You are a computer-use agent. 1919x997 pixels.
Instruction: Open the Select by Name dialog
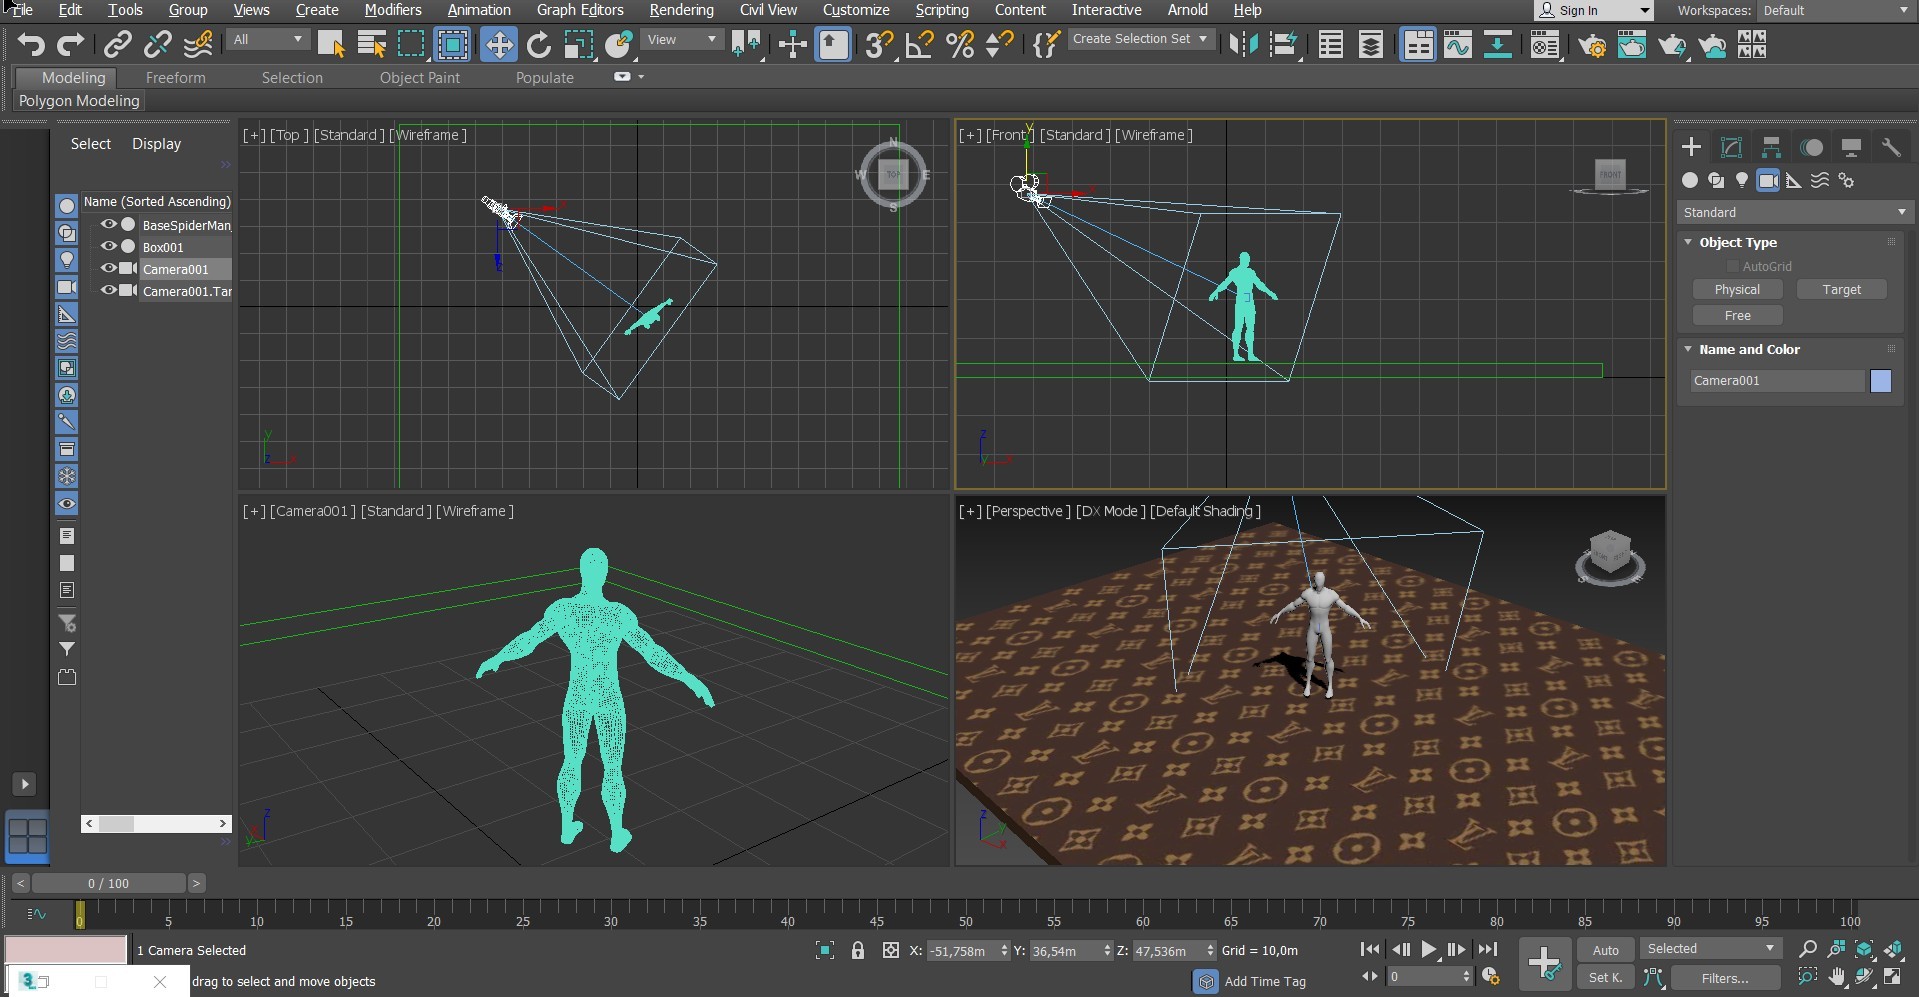point(372,44)
